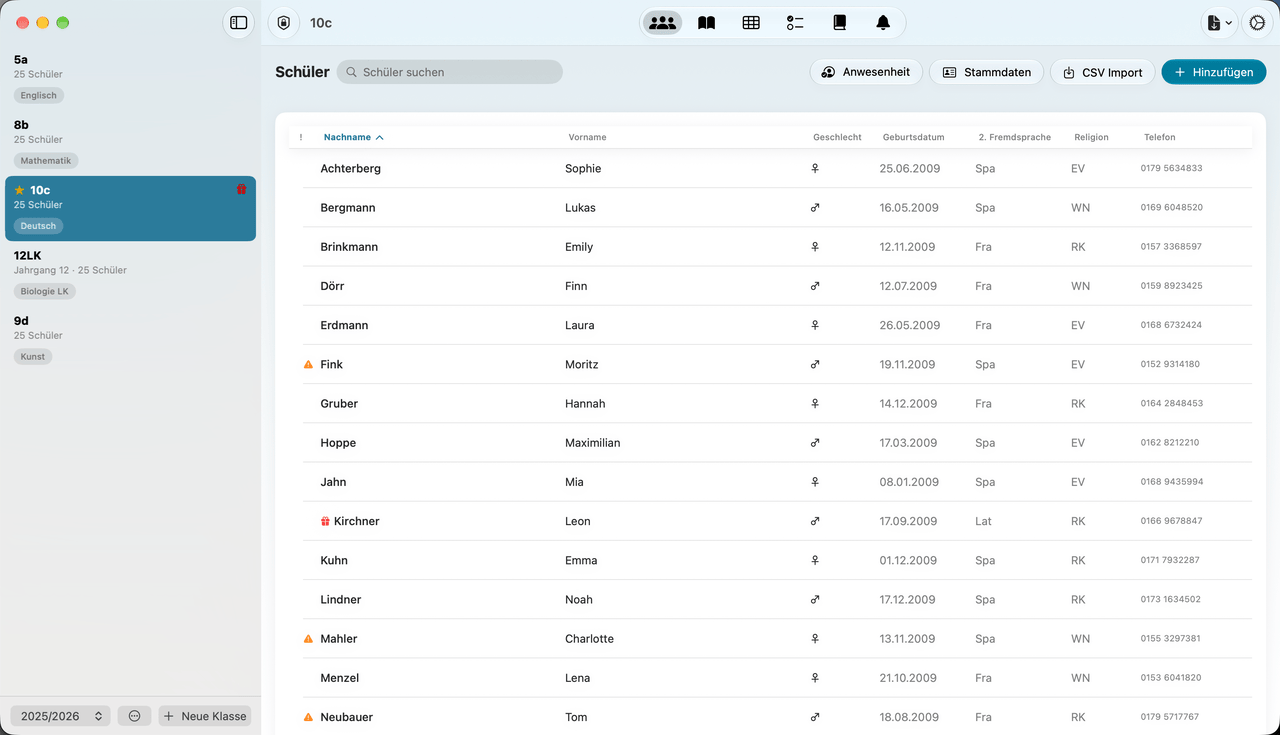Click the exclamation mark column header
Image resolution: width=1280 pixels, height=735 pixels.
[301, 137]
